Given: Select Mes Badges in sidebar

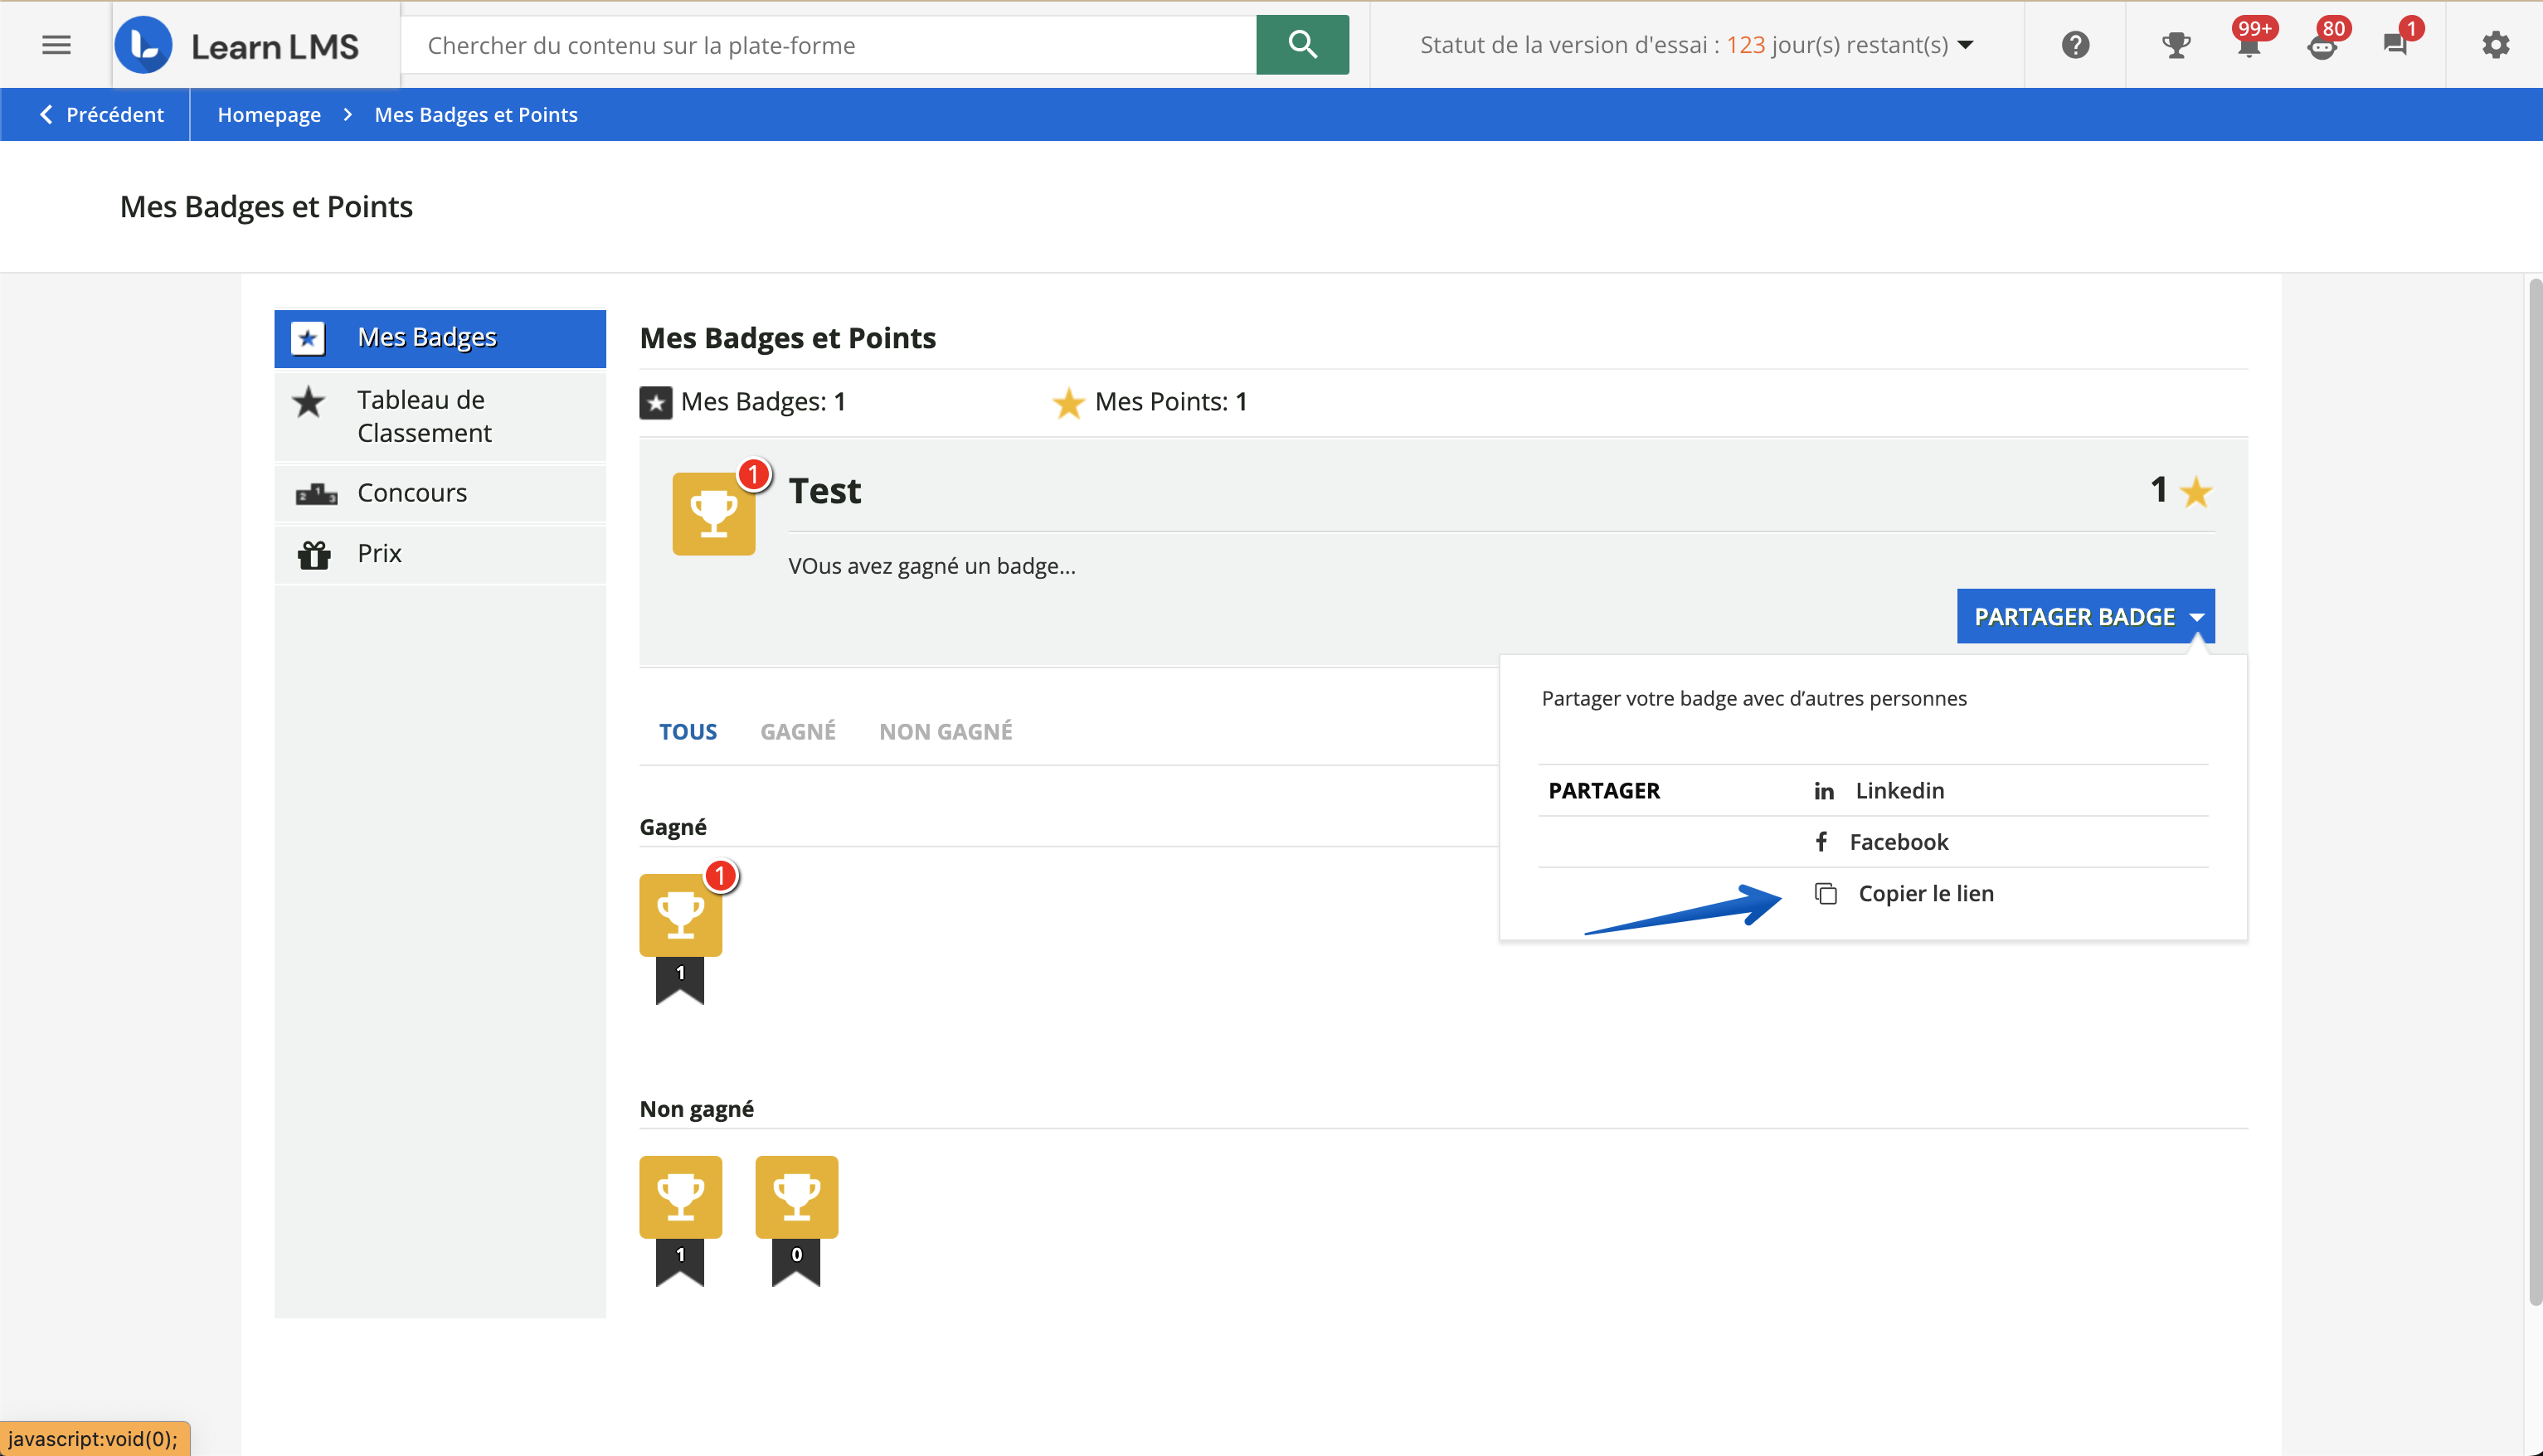Looking at the screenshot, I should (440, 338).
